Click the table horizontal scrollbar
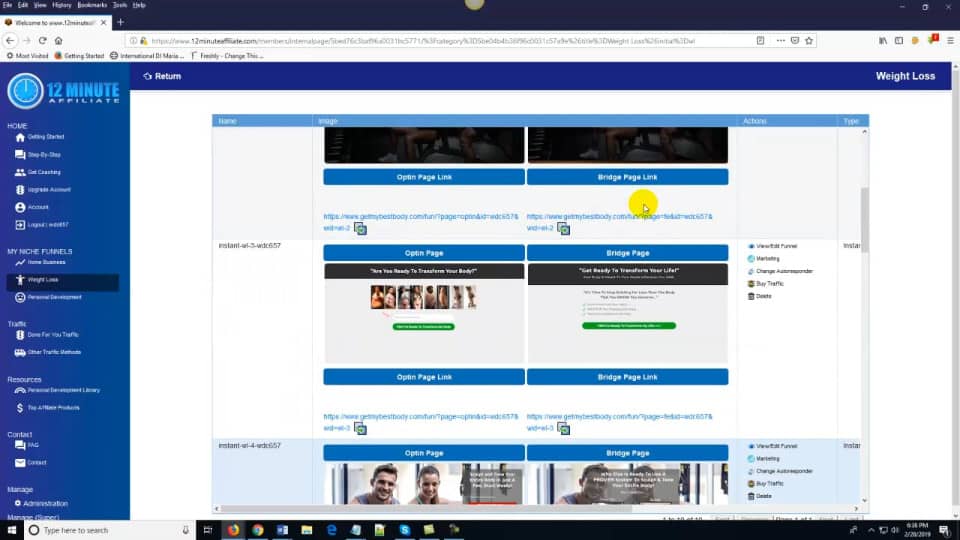Screen dimensions: 960x540 [x=426, y=509]
